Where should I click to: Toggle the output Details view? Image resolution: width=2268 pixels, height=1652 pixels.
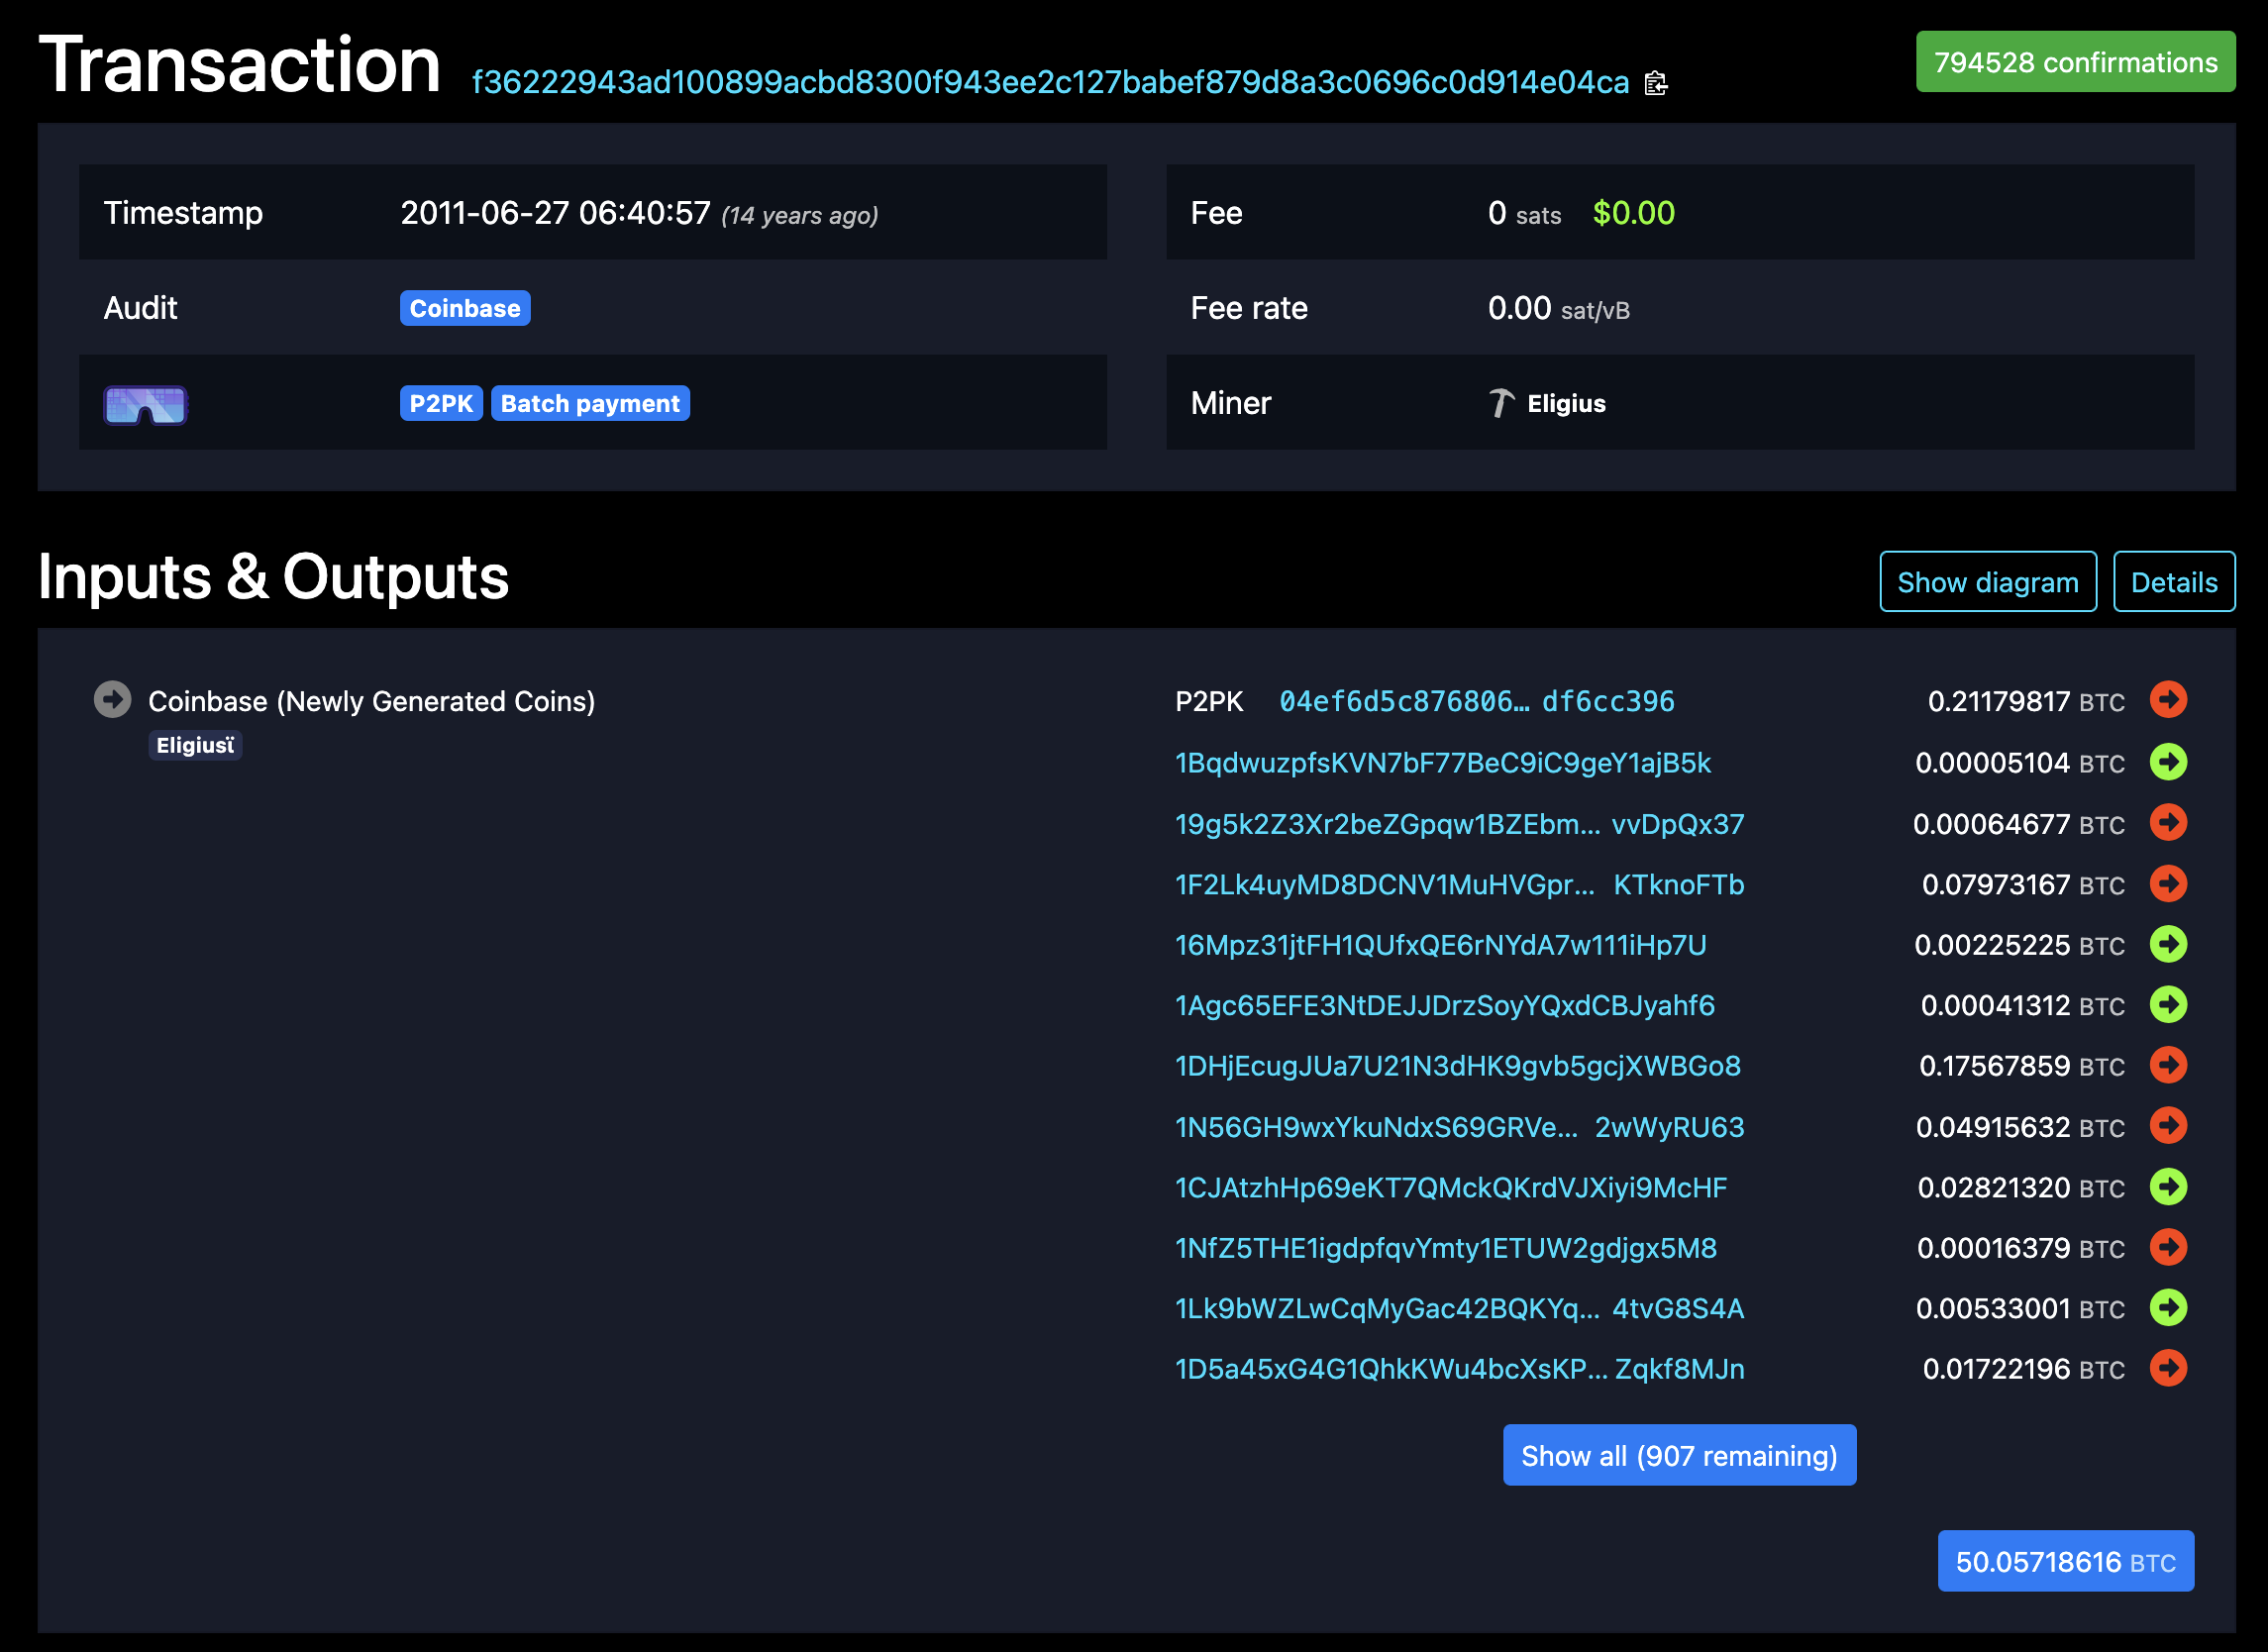tap(2173, 582)
